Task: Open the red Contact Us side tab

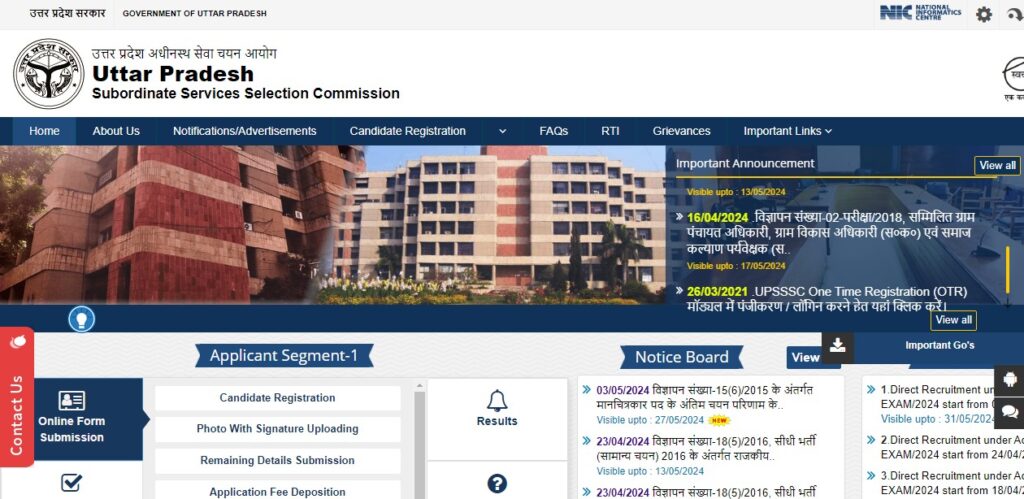Action: (17, 397)
